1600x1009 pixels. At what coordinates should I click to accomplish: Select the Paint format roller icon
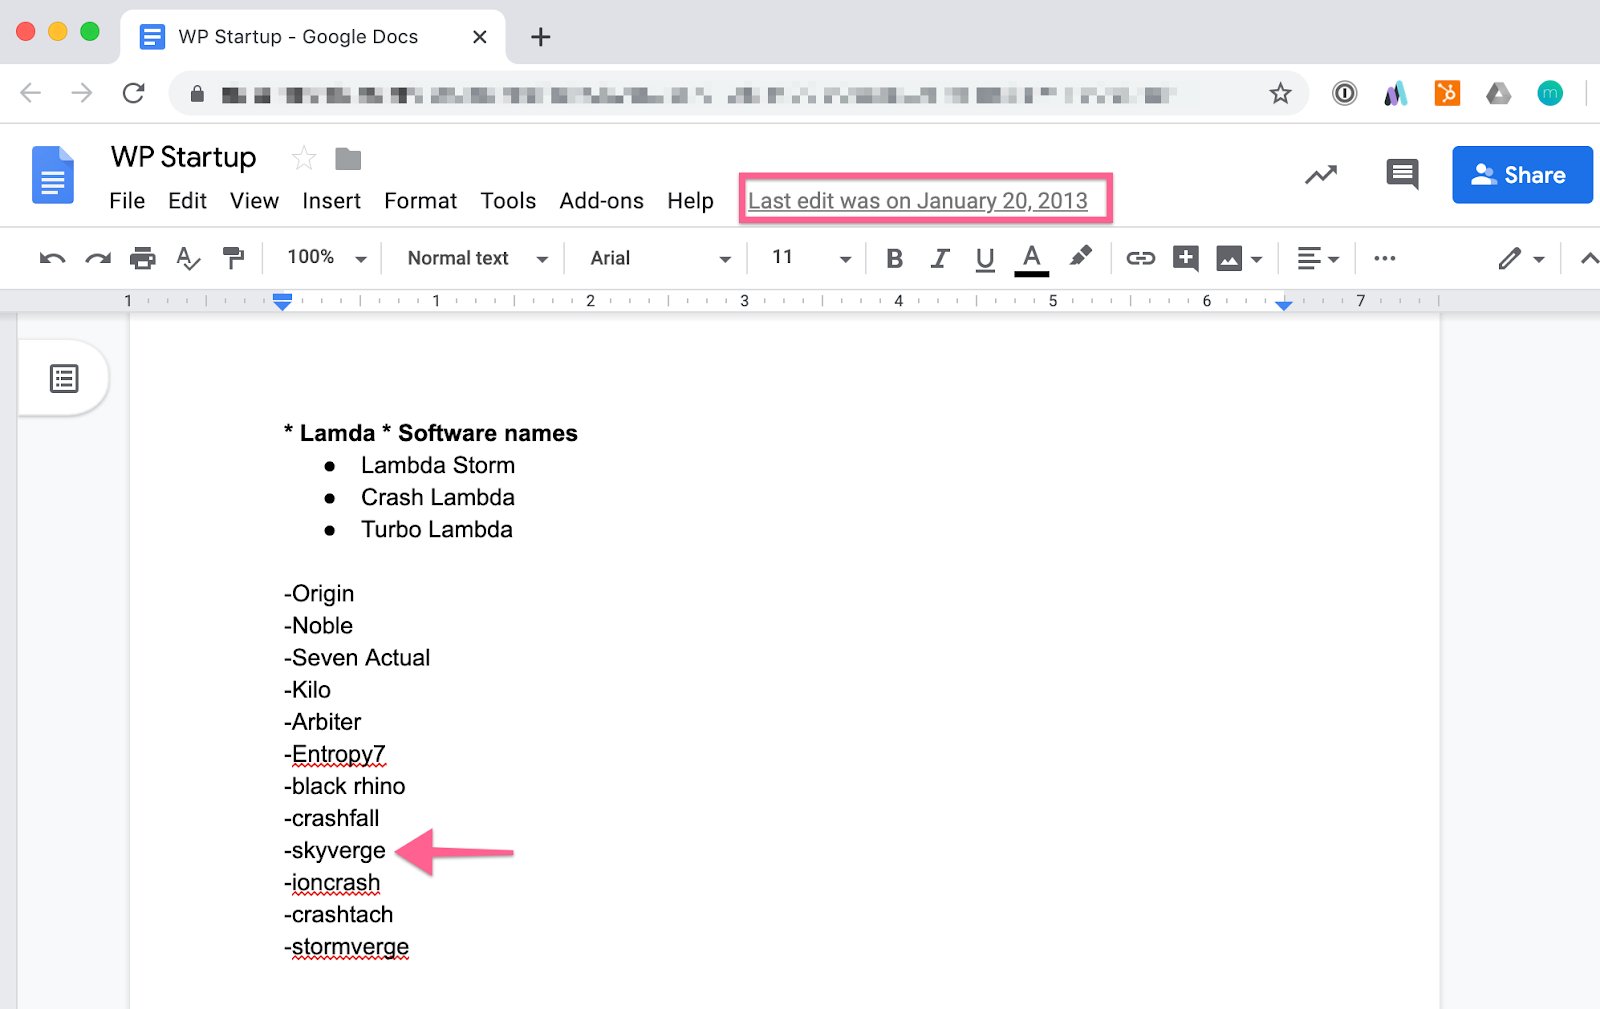tap(233, 259)
